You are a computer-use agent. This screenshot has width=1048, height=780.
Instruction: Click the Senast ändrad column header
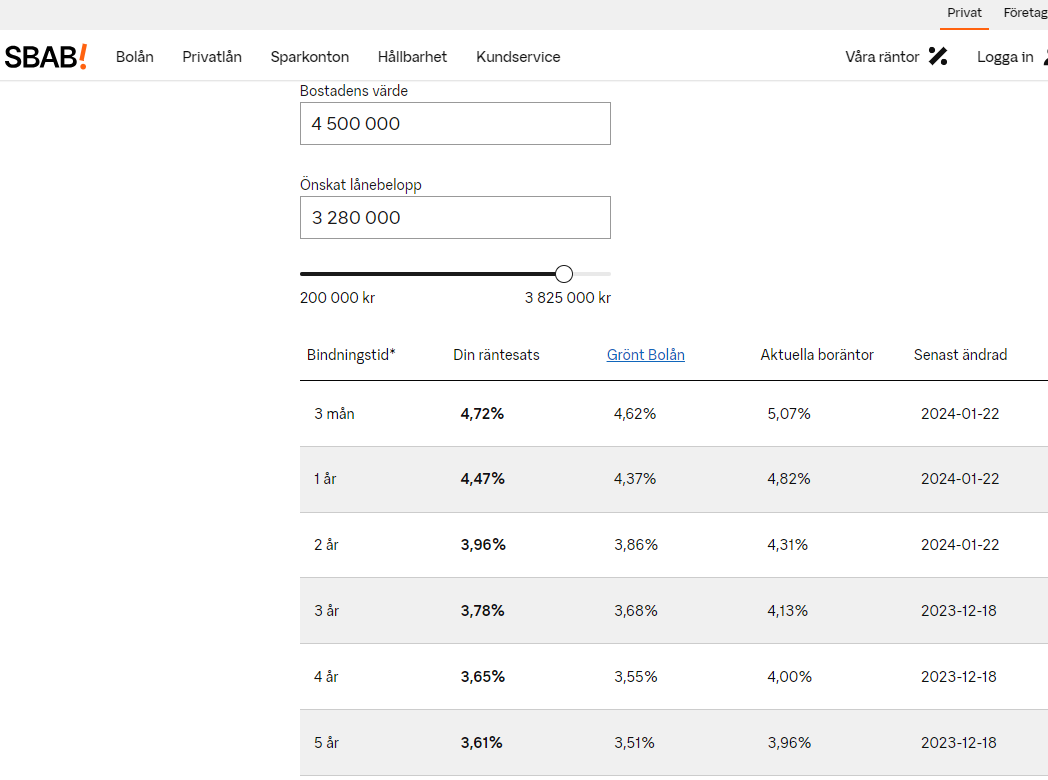[960, 355]
